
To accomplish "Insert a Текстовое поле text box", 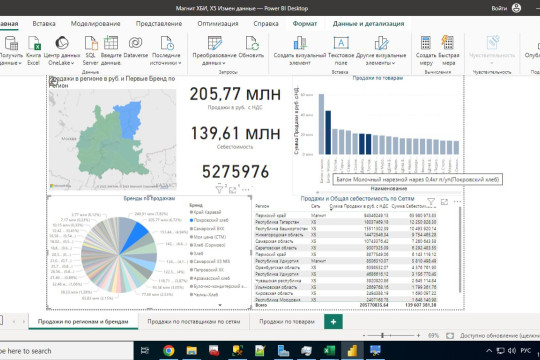I will point(341,43).
